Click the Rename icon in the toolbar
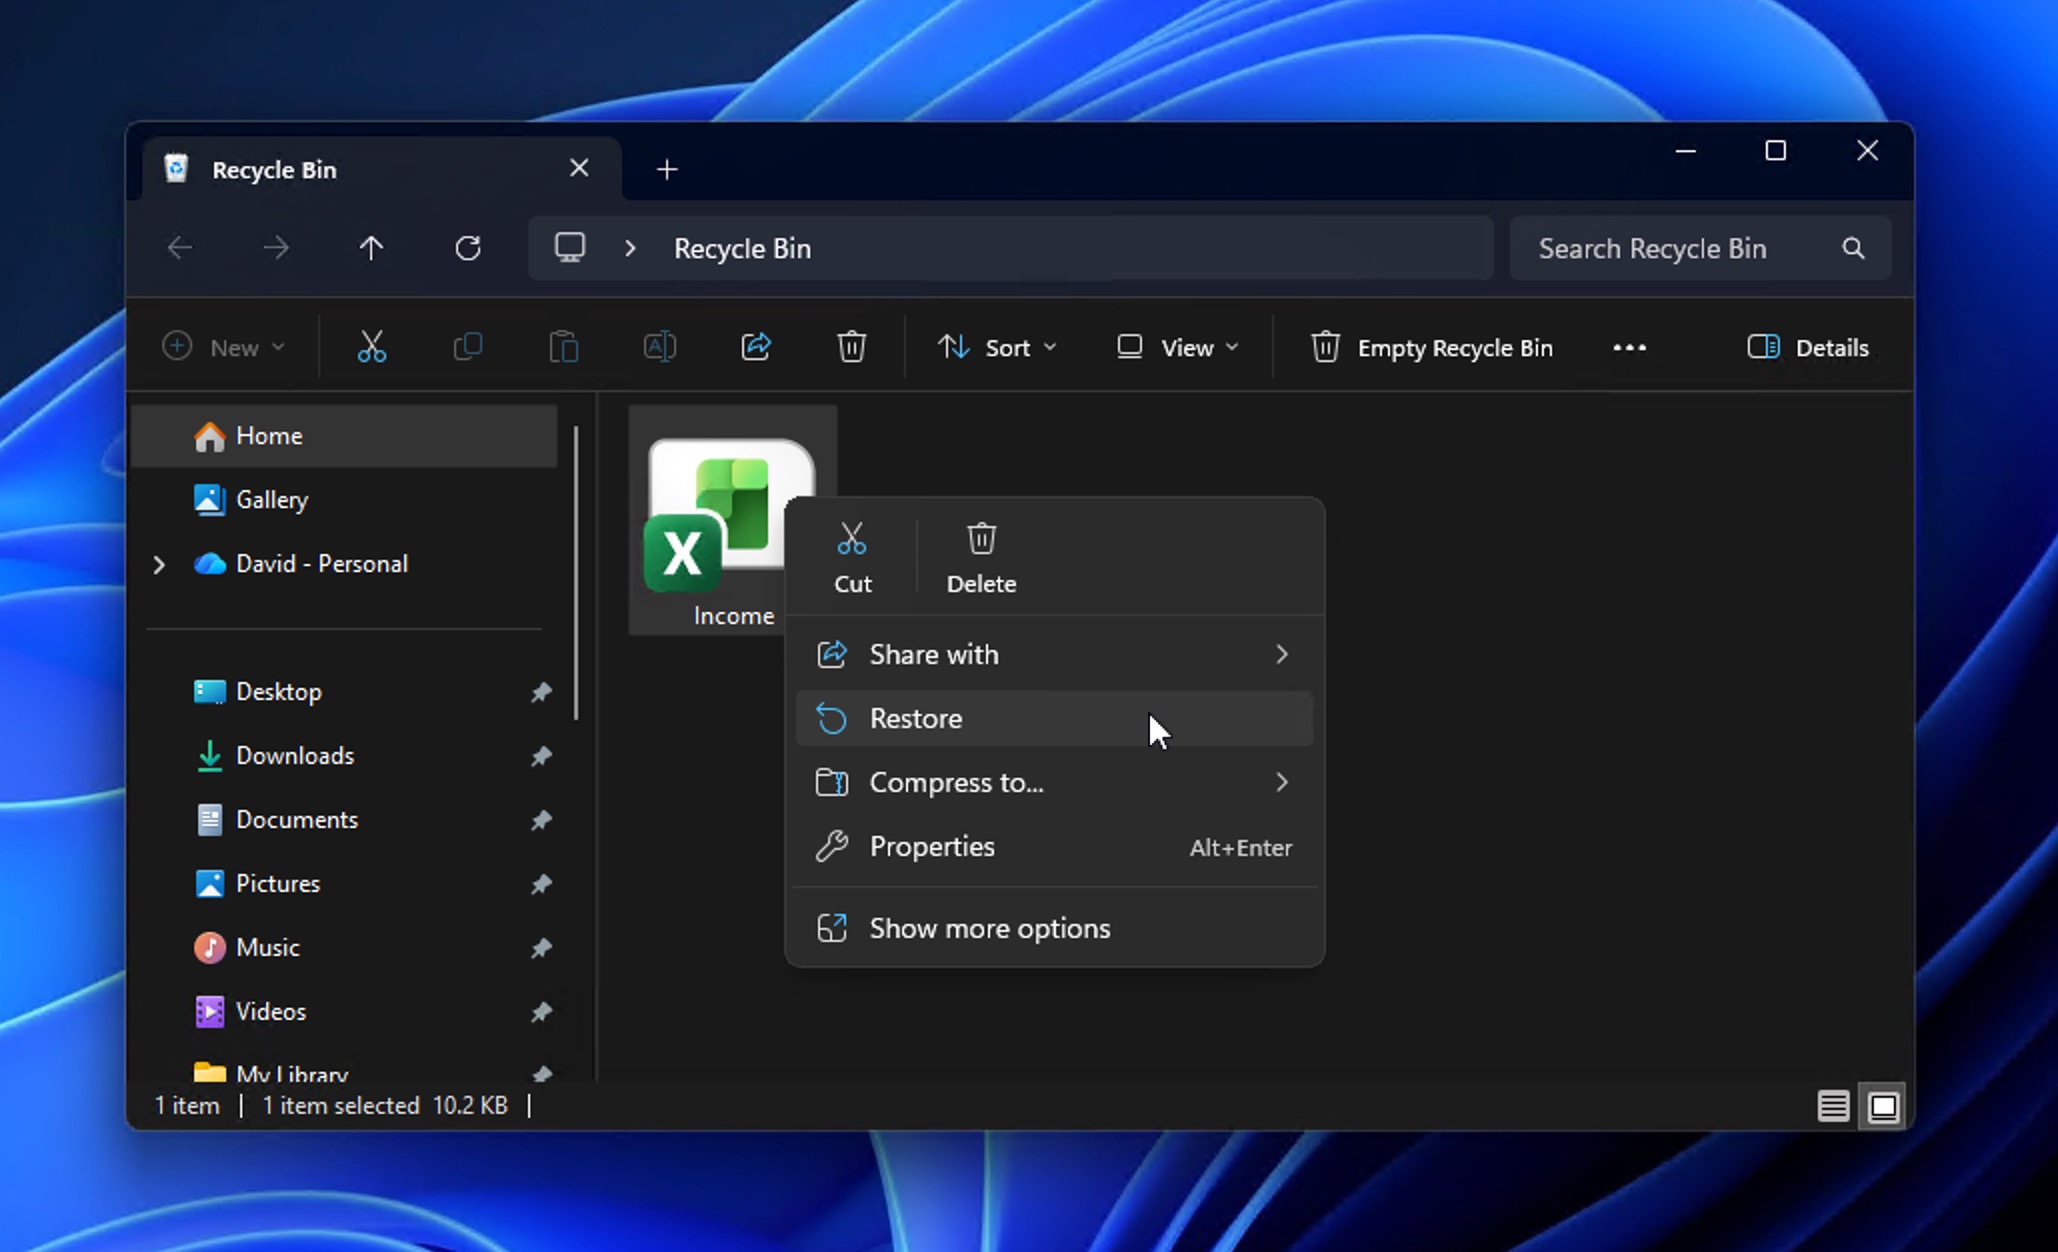 click(x=659, y=347)
